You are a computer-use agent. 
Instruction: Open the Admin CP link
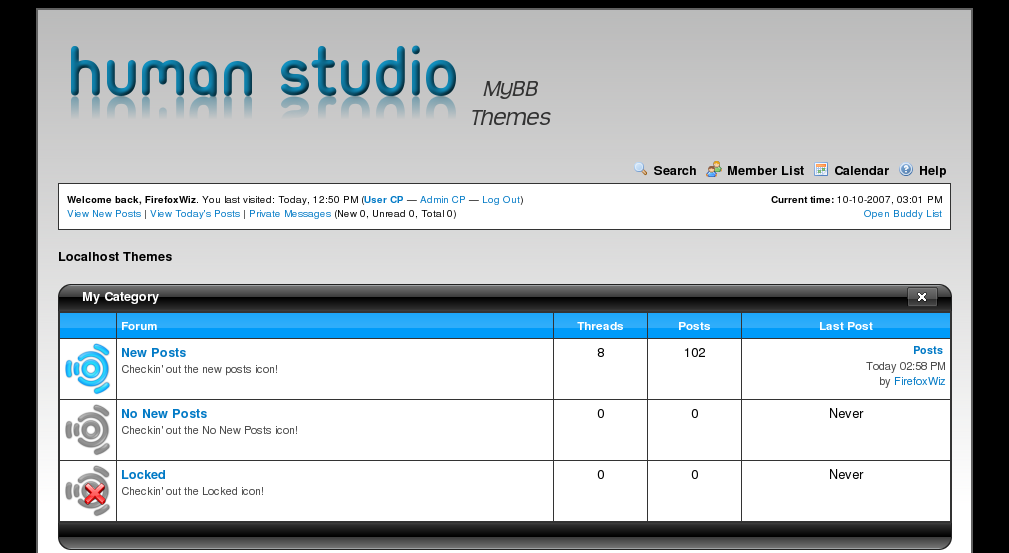[x=442, y=200]
